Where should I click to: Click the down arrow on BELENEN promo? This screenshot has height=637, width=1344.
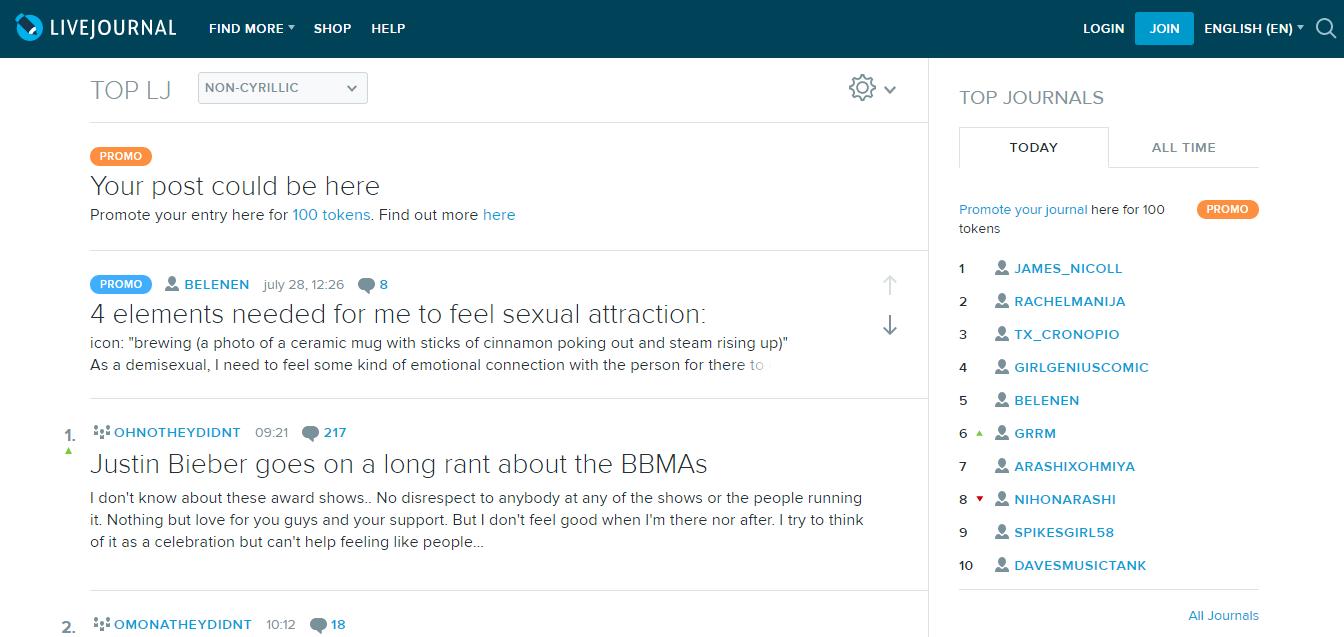(890, 325)
